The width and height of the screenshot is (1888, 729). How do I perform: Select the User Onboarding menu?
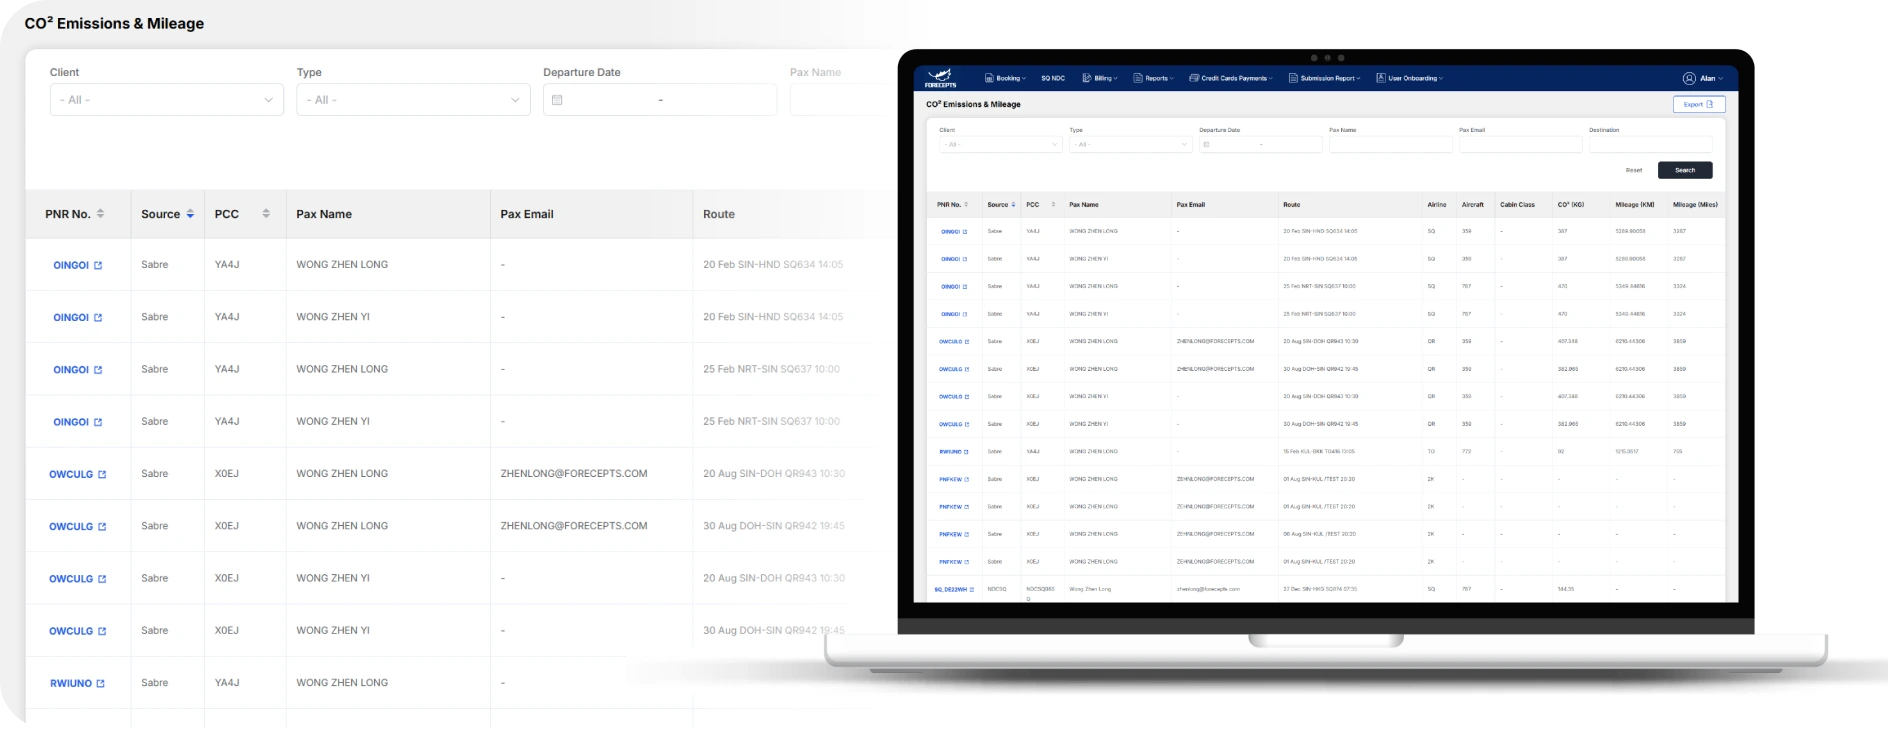(1412, 78)
